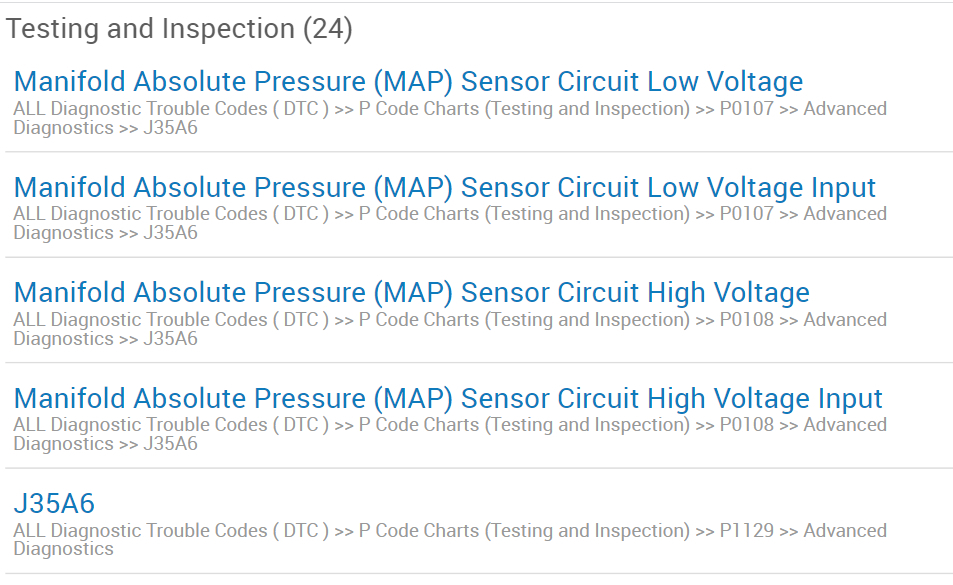Image resolution: width=953 pixels, height=585 pixels.
Task: Open the MAP Sensor Circuit Low Voltage link without Input
Action: [408, 82]
